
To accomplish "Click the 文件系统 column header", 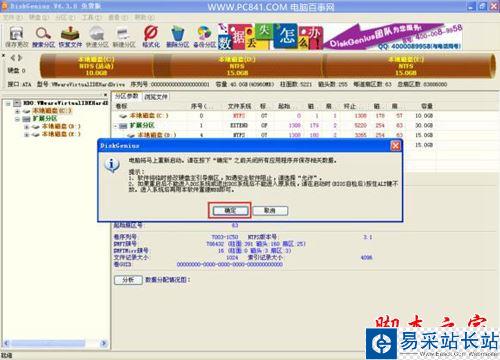I will (x=239, y=106).
